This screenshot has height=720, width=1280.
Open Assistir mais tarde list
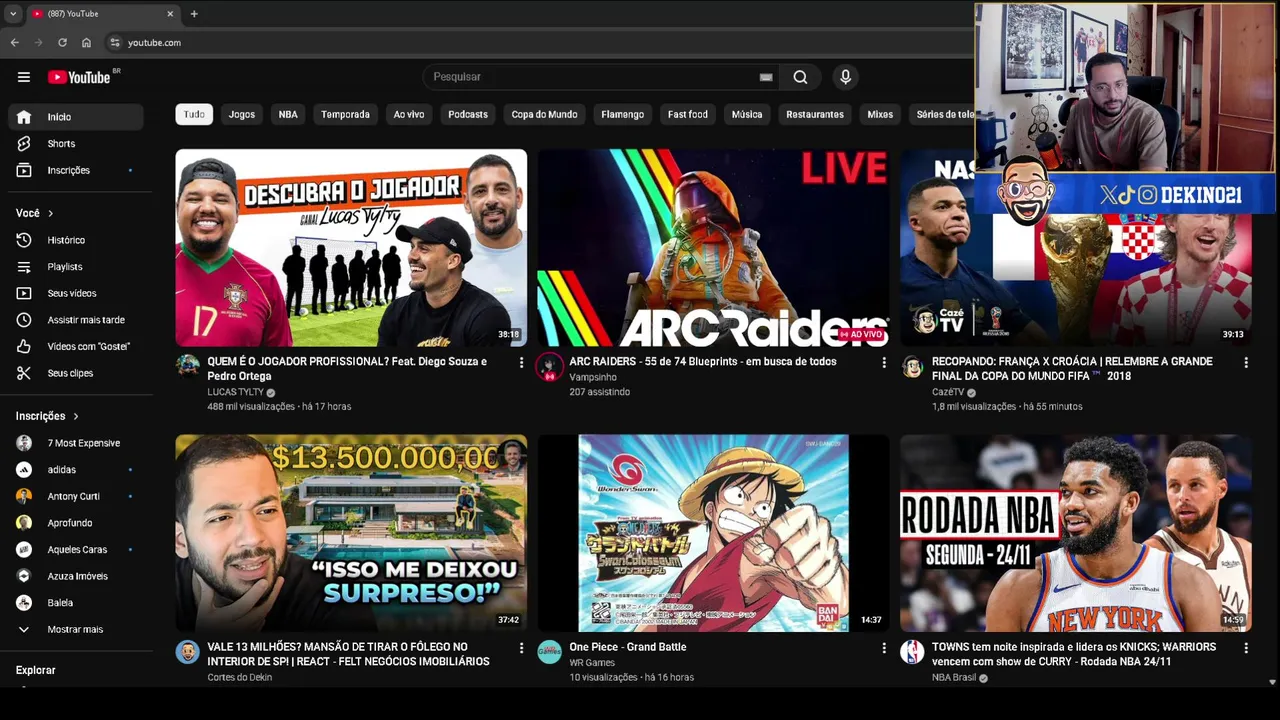pos(76,320)
